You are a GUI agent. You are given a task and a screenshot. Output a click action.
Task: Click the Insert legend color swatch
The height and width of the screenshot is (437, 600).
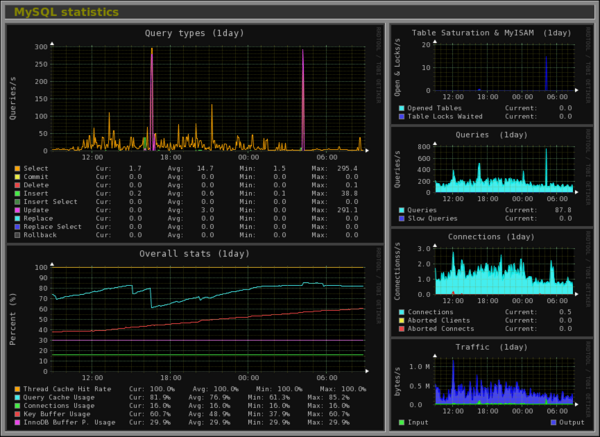[x=17, y=194]
